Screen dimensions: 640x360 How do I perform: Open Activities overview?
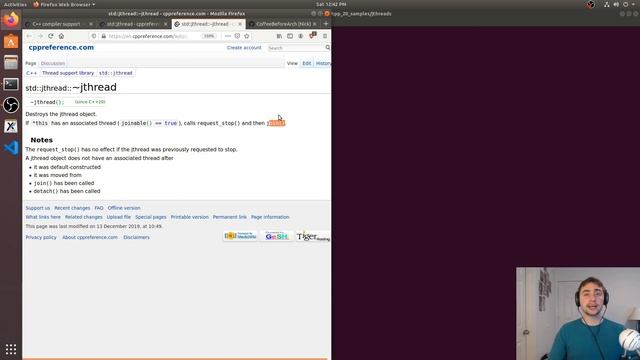click(15, 4)
